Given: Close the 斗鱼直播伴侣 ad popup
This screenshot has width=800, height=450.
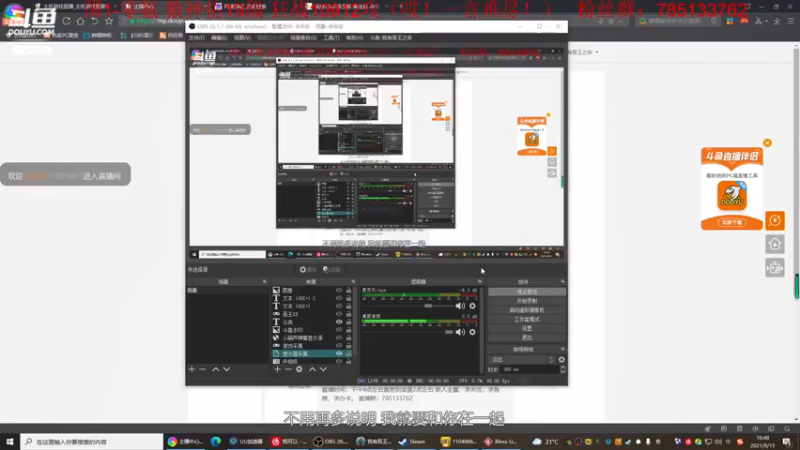Looking at the screenshot, I should click(x=767, y=143).
